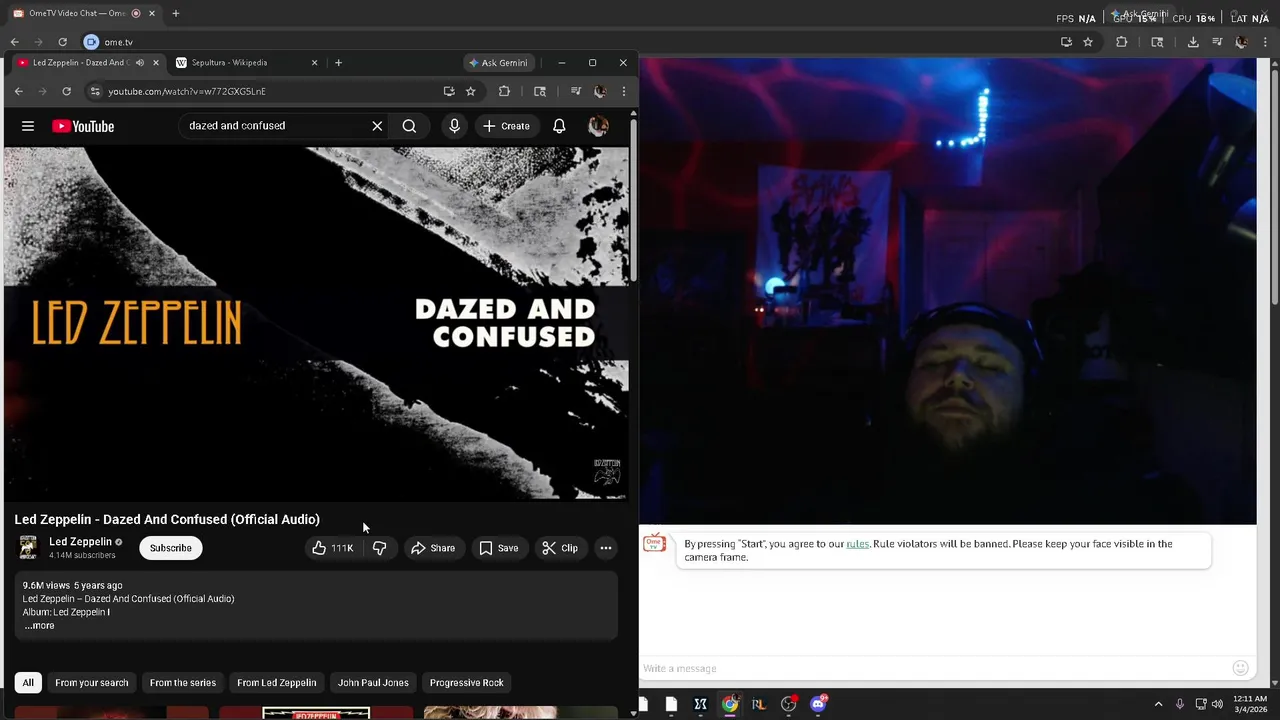Open Discord from the taskbar
Image resolution: width=1280 pixels, height=720 pixels.
click(x=819, y=704)
